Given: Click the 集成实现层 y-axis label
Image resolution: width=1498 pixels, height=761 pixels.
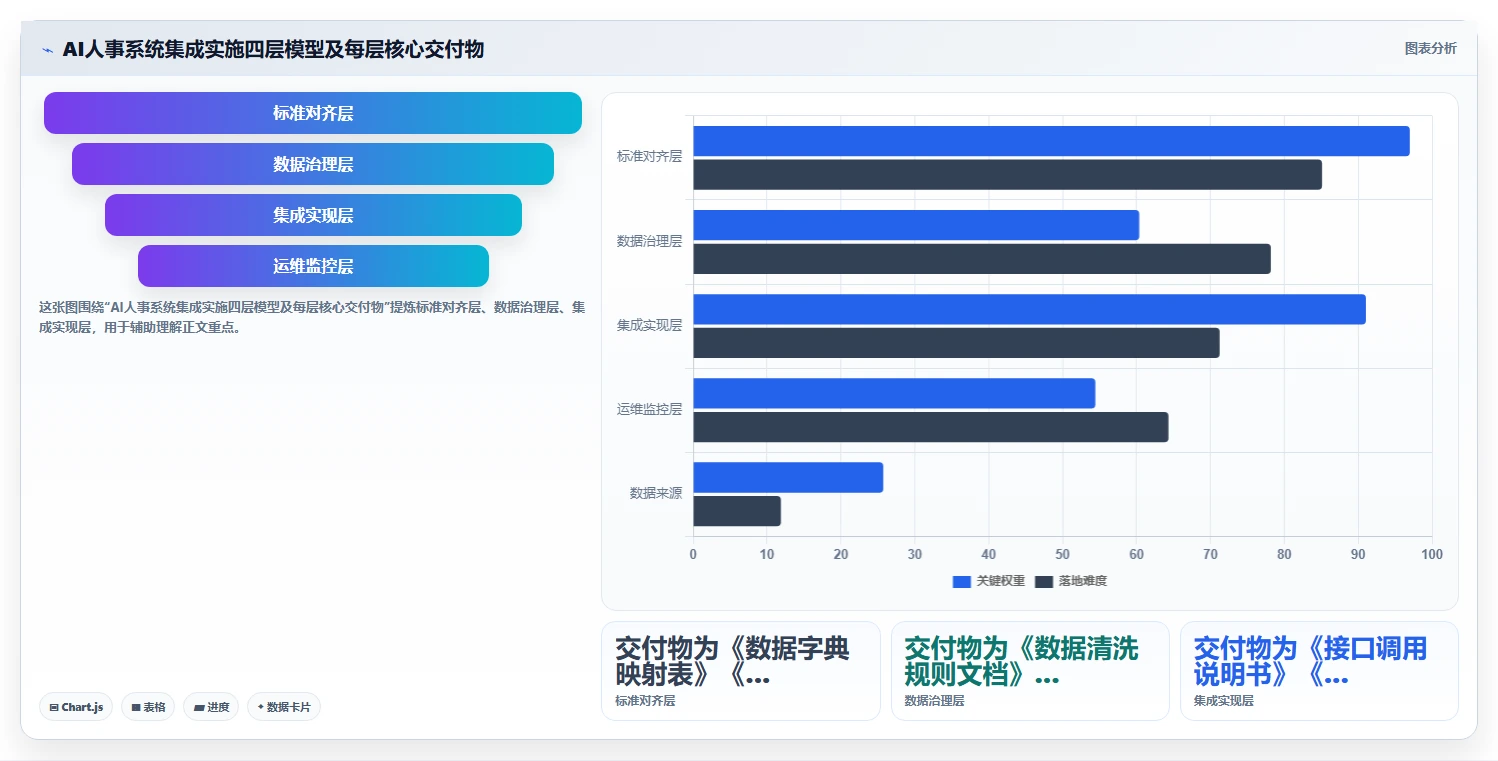Looking at the screenshot, I should 649,325.
